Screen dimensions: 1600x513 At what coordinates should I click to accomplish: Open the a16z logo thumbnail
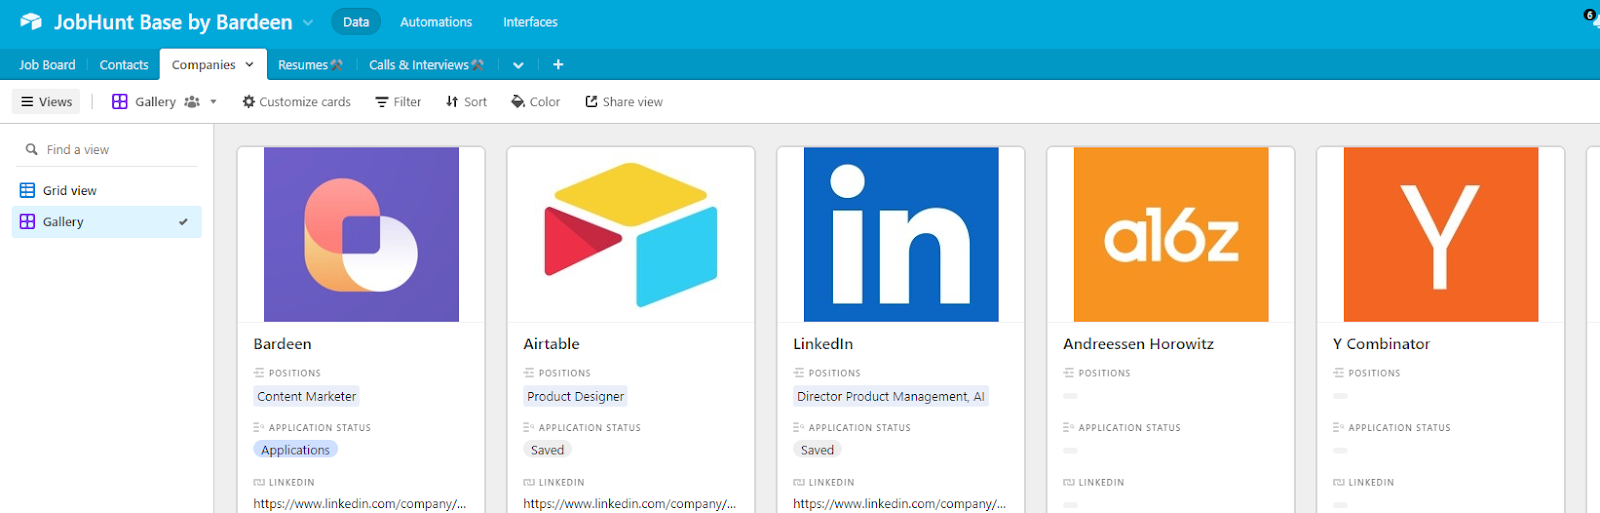click(1171, 235)
